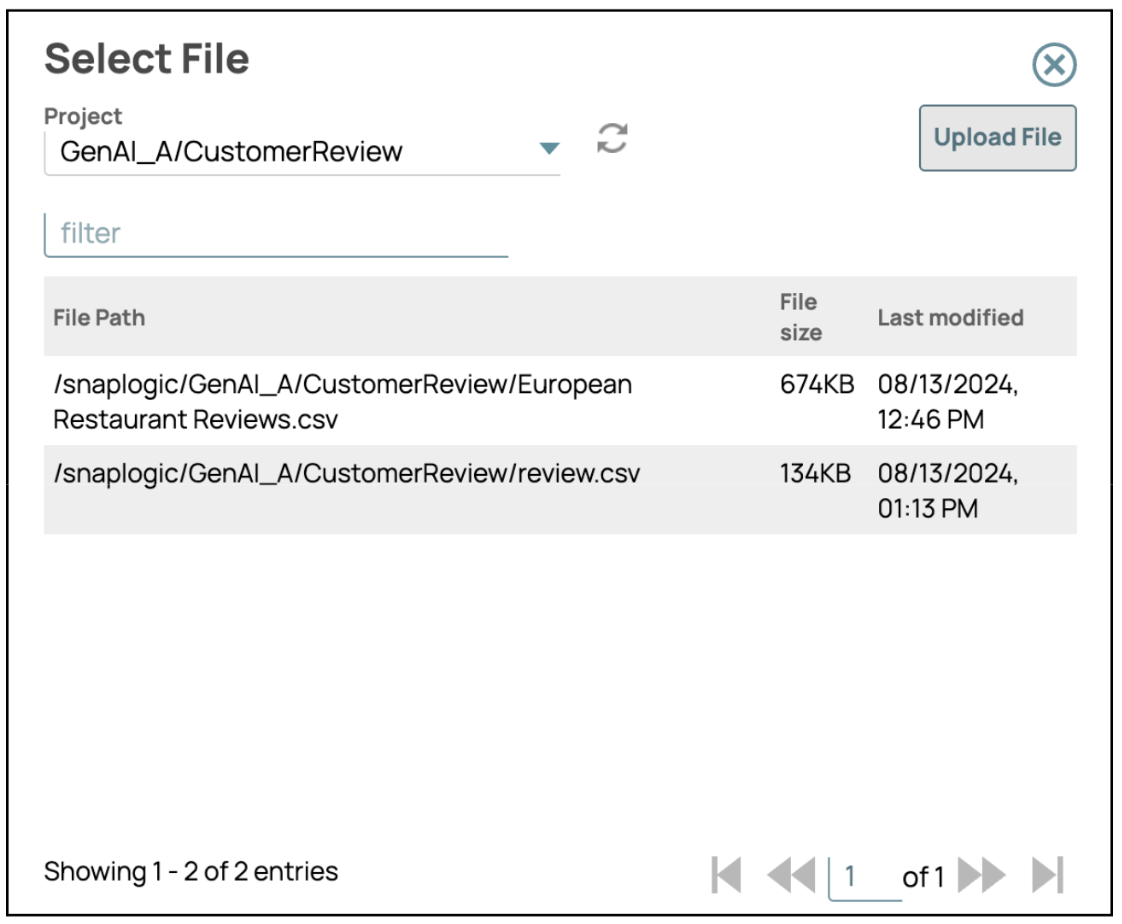Open the GenAI_A/CustomerReview project selector
The width and height of the screenshot is (1122, 924).
pyautogui.click(x=290, y=152)
